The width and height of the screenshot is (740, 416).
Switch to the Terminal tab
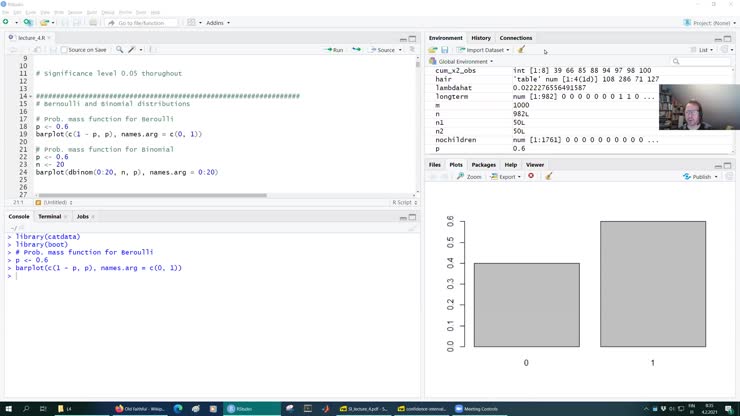click(x=50, y=216)
